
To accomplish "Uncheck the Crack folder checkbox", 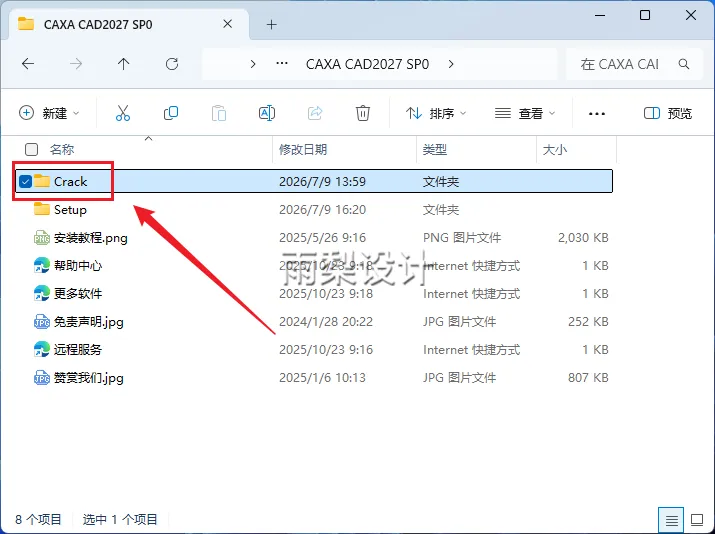I will tap(26, 181).
